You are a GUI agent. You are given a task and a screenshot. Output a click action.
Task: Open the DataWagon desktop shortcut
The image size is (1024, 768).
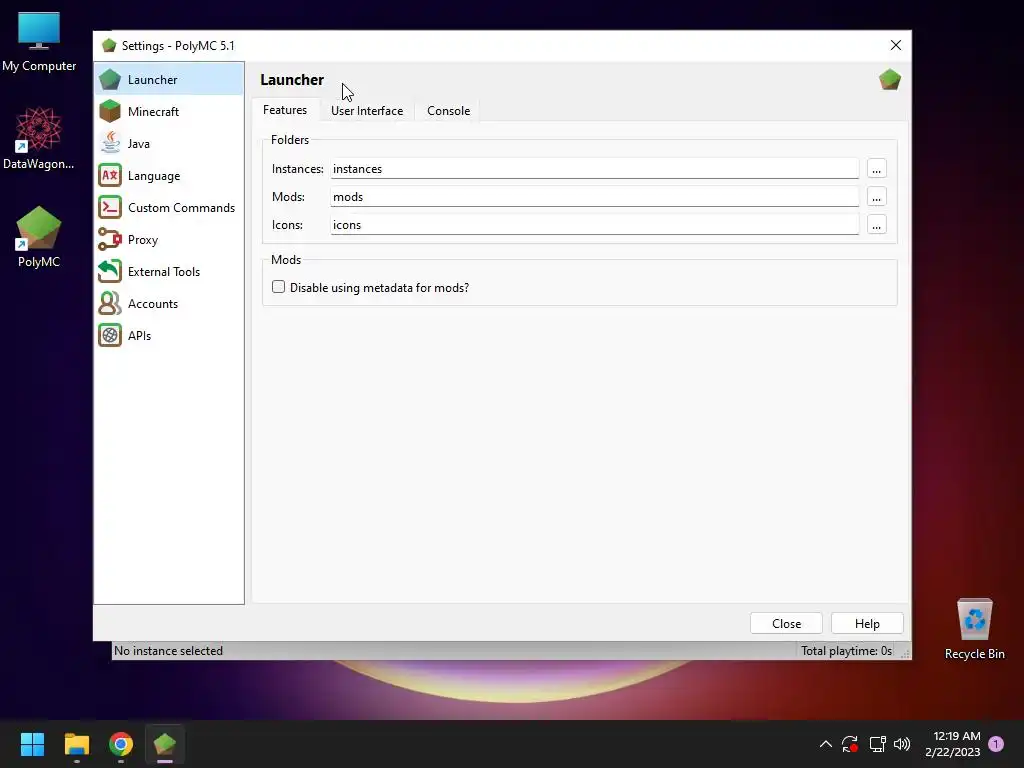coord(39,138)
